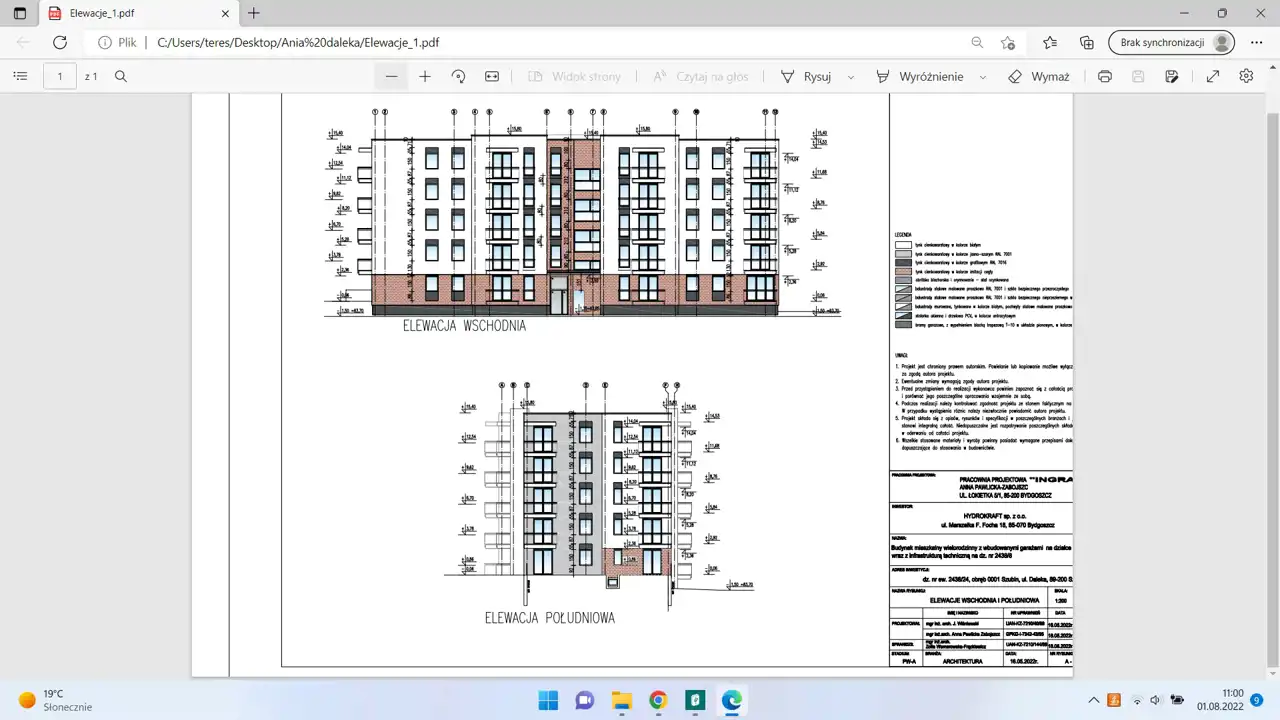
Task: Activate the Wymaż eraser tool
Action: click(1039, 76)
